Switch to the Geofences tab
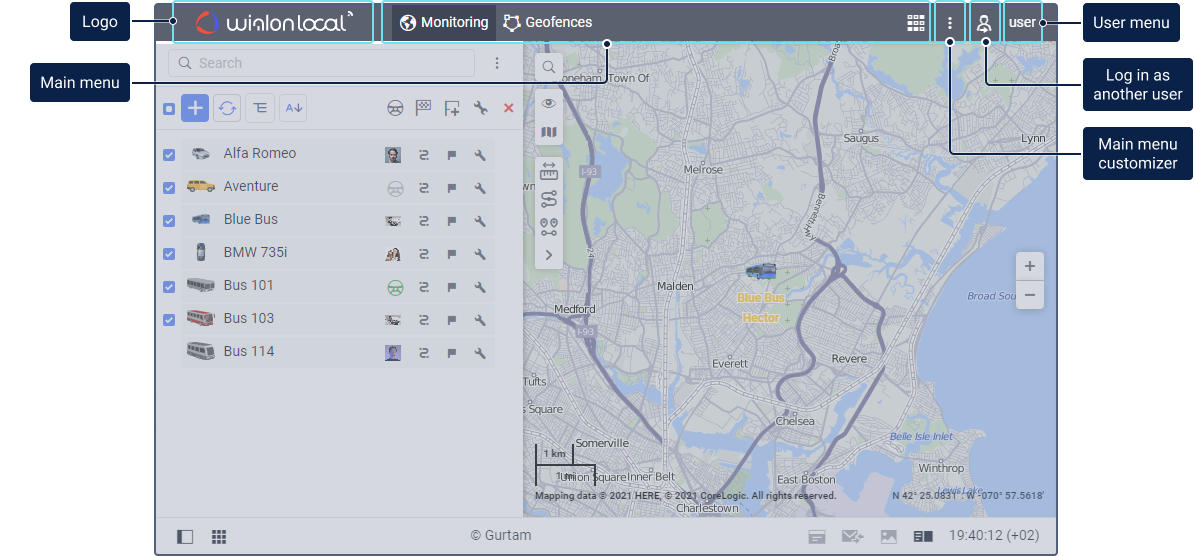The height and width of the screenshot is (556, 1195). coord(547,23)
